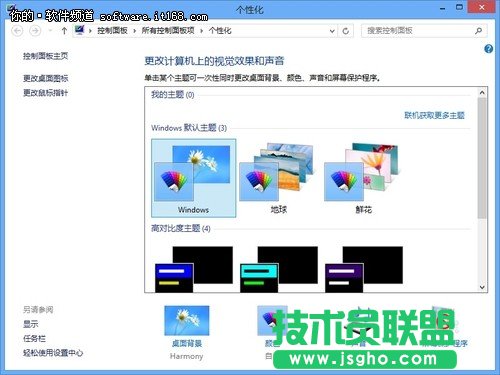Open 控制面板主页 link
The image size is (500, 375).
click(x=46, y=56)
